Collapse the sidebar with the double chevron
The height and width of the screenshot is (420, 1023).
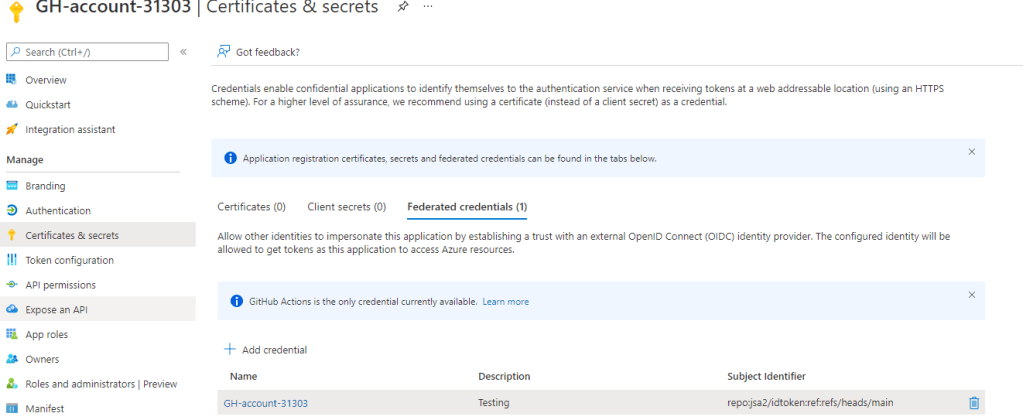pos(184,52)
